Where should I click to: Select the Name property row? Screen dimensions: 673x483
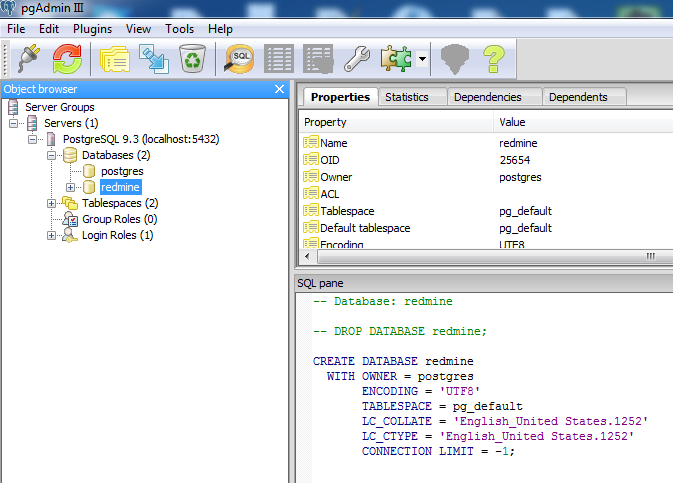(x=486, y=143)
